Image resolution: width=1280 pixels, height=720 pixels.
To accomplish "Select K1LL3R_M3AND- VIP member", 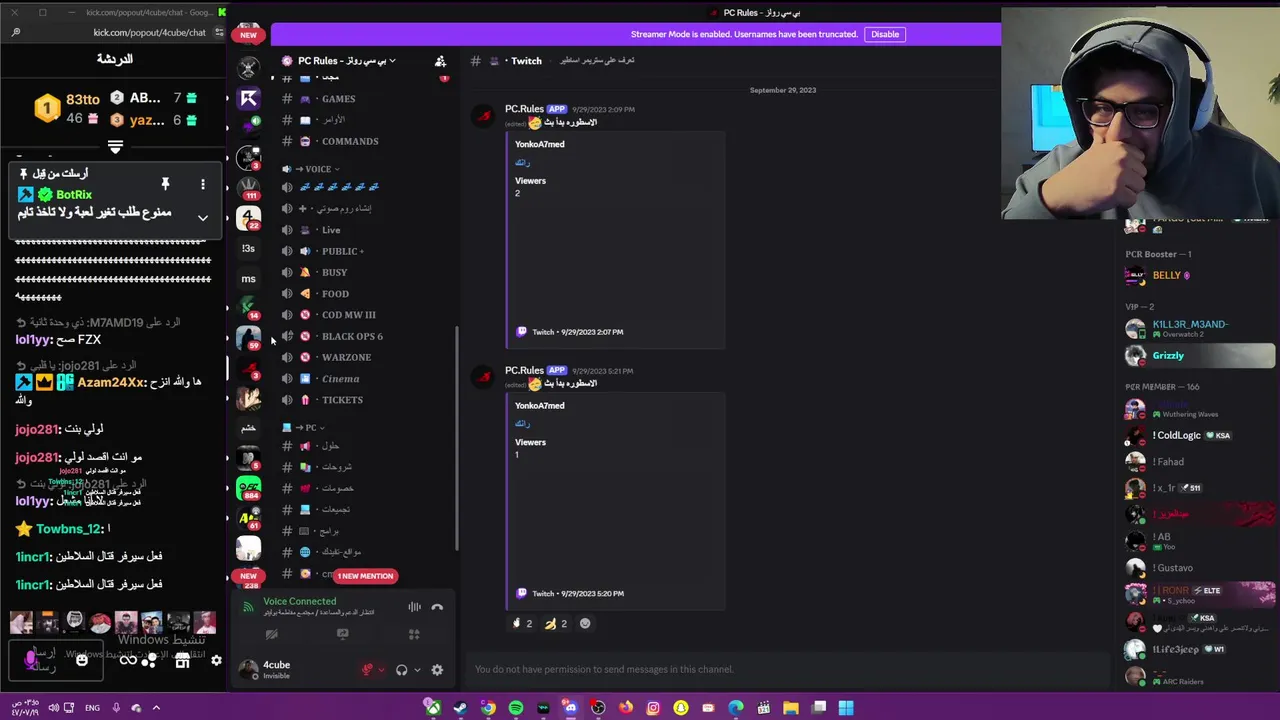I will pos(1200,328).
